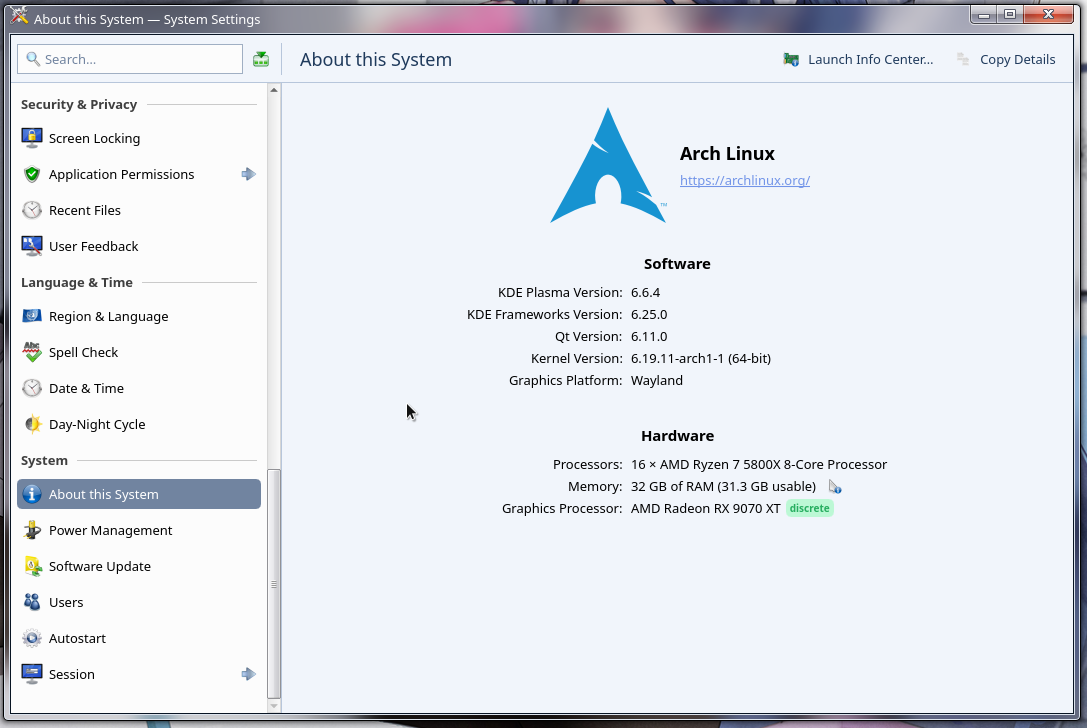The width and height of the screenshot is (1087, 728).
Task: Open Day-Night Cycle settings
Action: 139,424
